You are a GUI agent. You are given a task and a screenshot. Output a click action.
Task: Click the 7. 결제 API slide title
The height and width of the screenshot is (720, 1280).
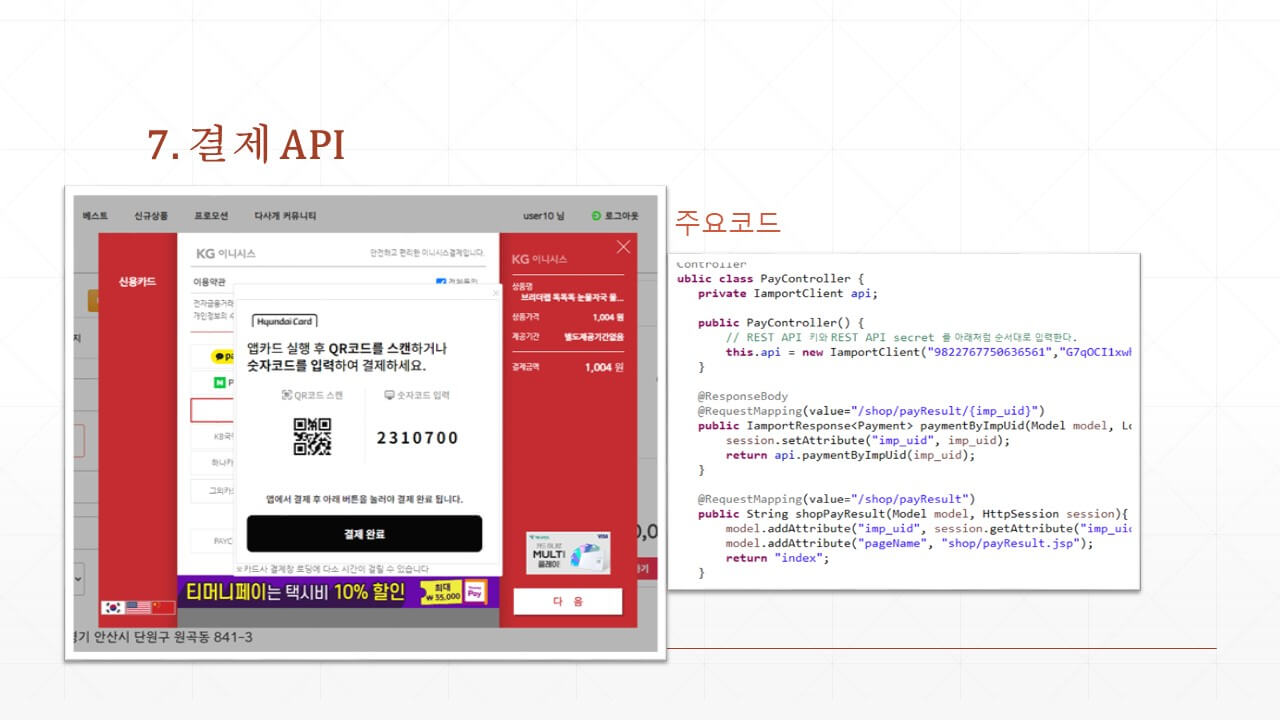pos(246,145)
